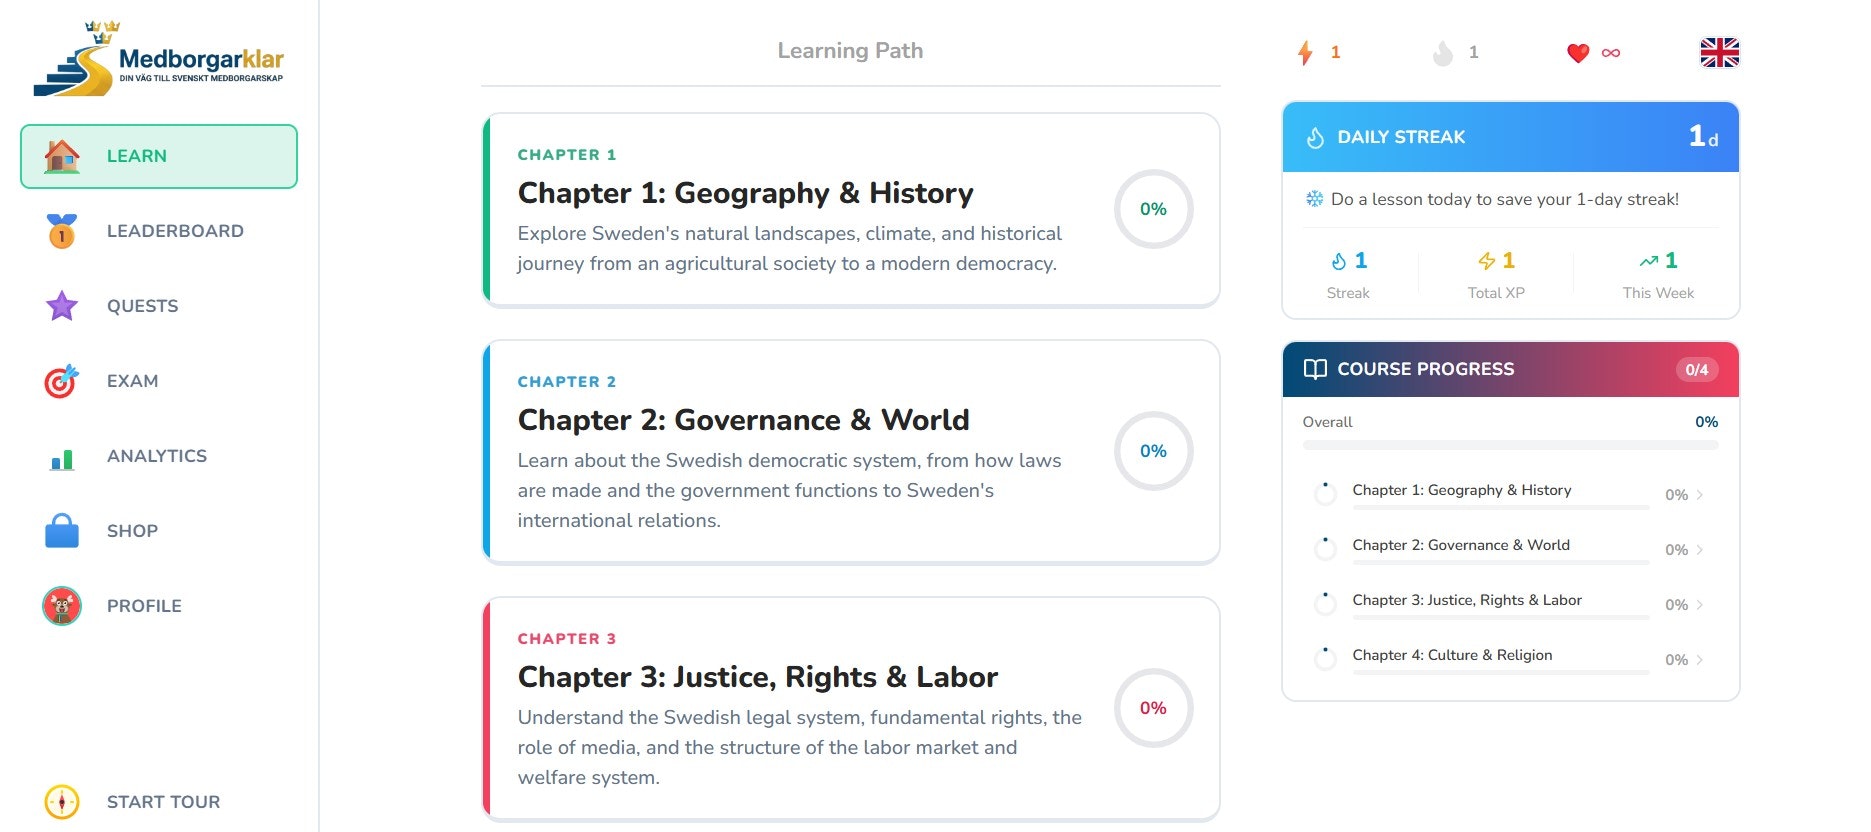The height and width of the screenshot is (832, 1871).
Task: Click the Course Progress 0/4 badge
Action: tap(1697, 369)
